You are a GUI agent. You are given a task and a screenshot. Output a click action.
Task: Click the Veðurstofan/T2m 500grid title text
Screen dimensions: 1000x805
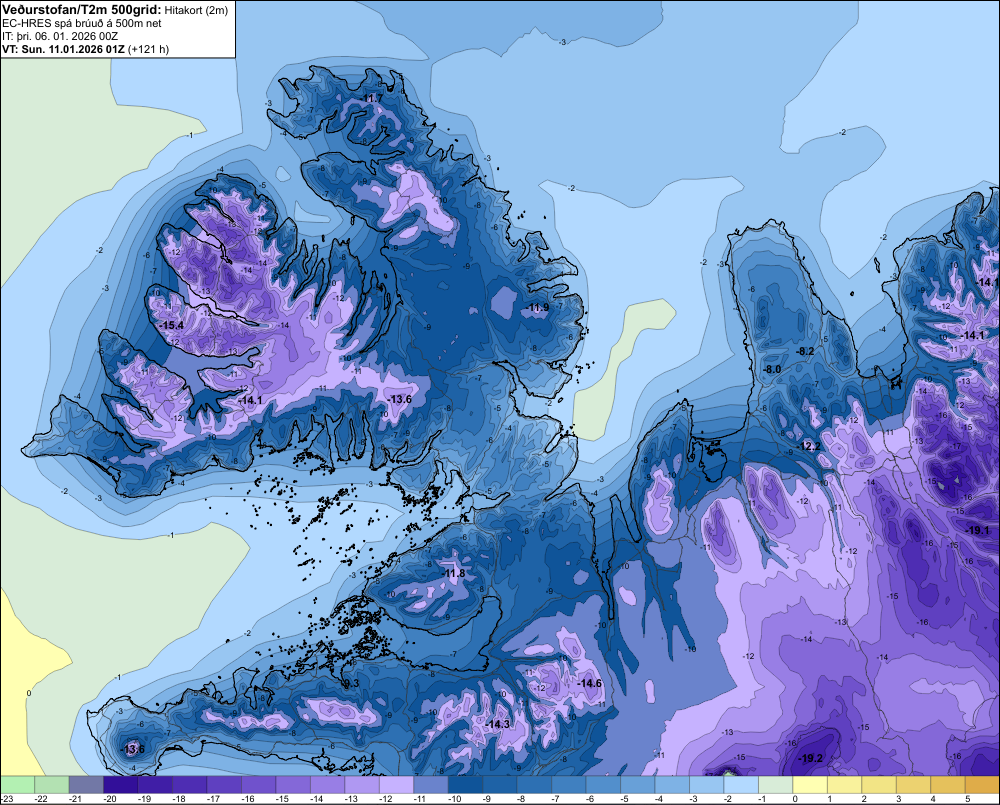coord(82,9)
